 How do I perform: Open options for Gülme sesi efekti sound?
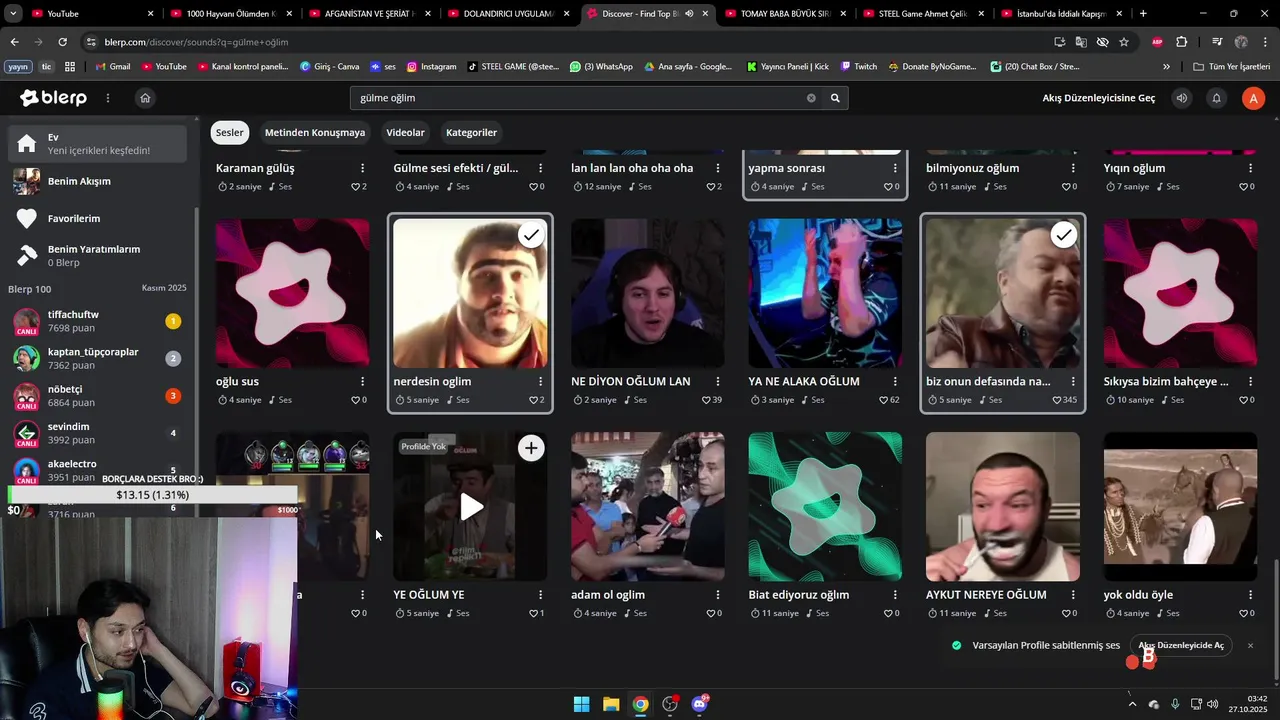pyautogui.click(x=540, y=168)
